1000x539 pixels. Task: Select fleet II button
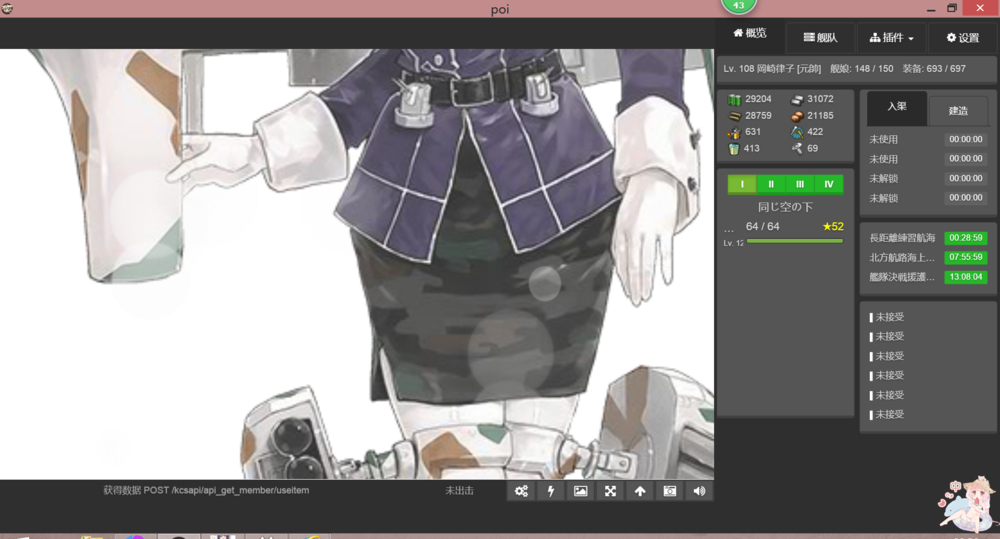[x=771, y=184]
